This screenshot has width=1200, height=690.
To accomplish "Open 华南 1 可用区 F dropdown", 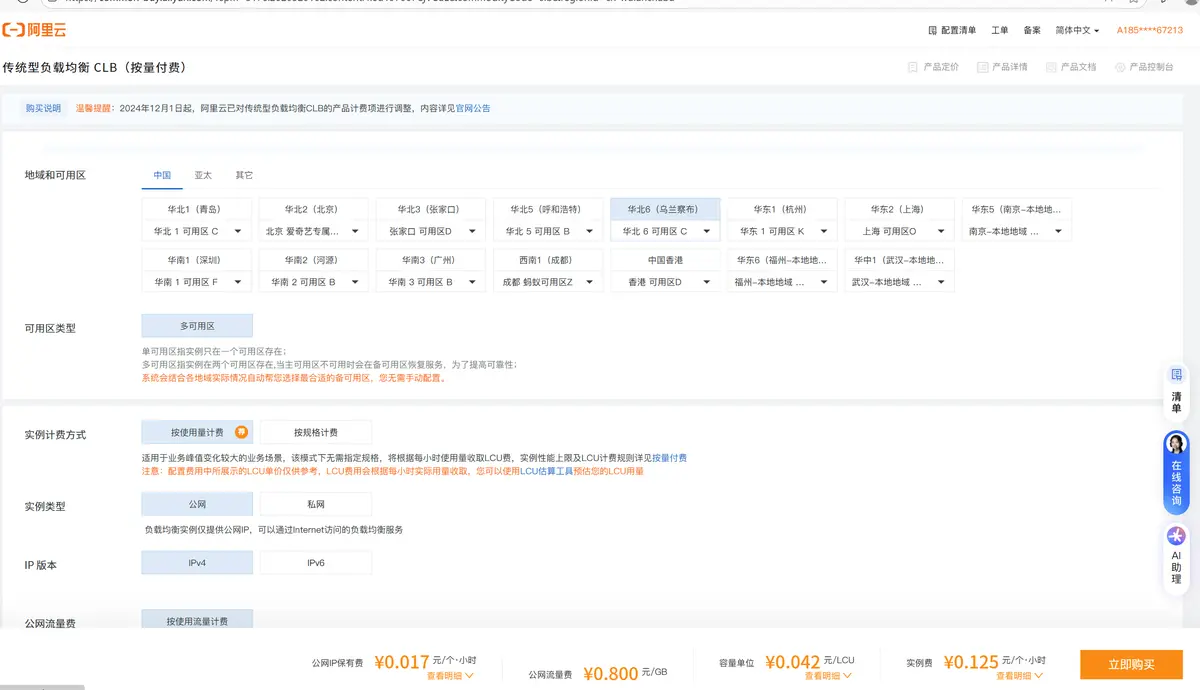I will click(x=197, y=282).
